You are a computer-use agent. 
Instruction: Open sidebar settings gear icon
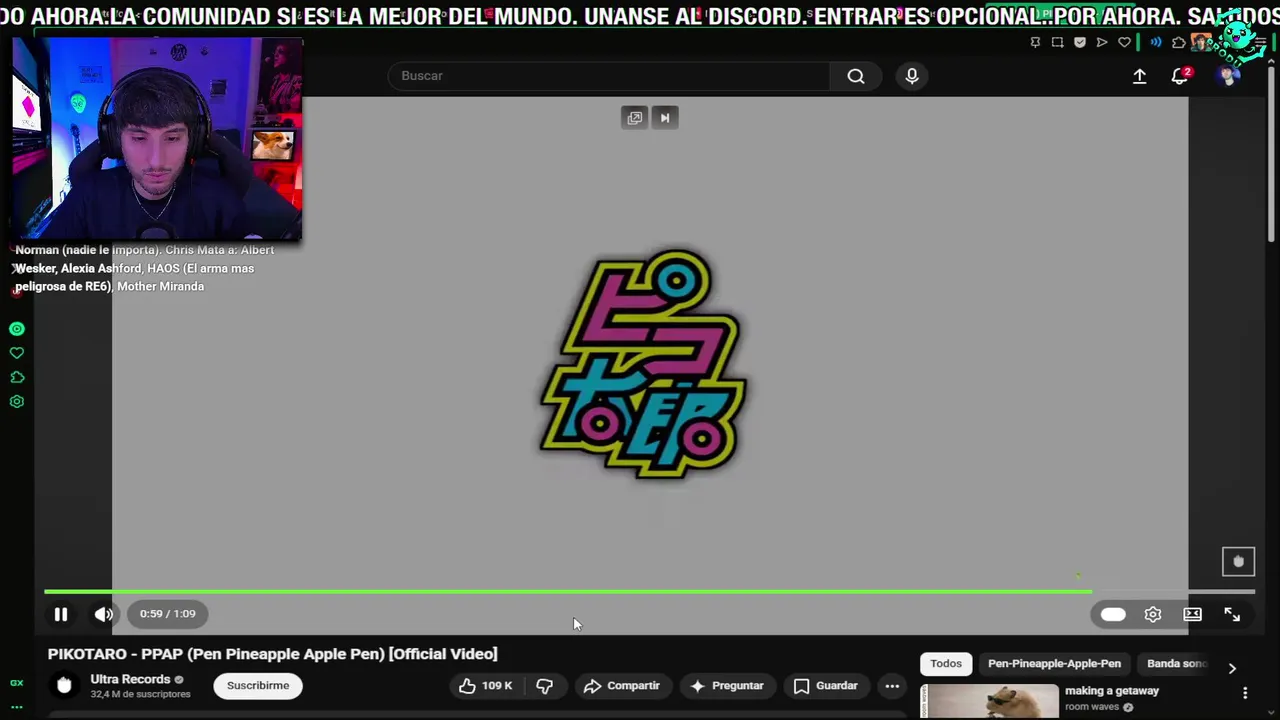17,402
